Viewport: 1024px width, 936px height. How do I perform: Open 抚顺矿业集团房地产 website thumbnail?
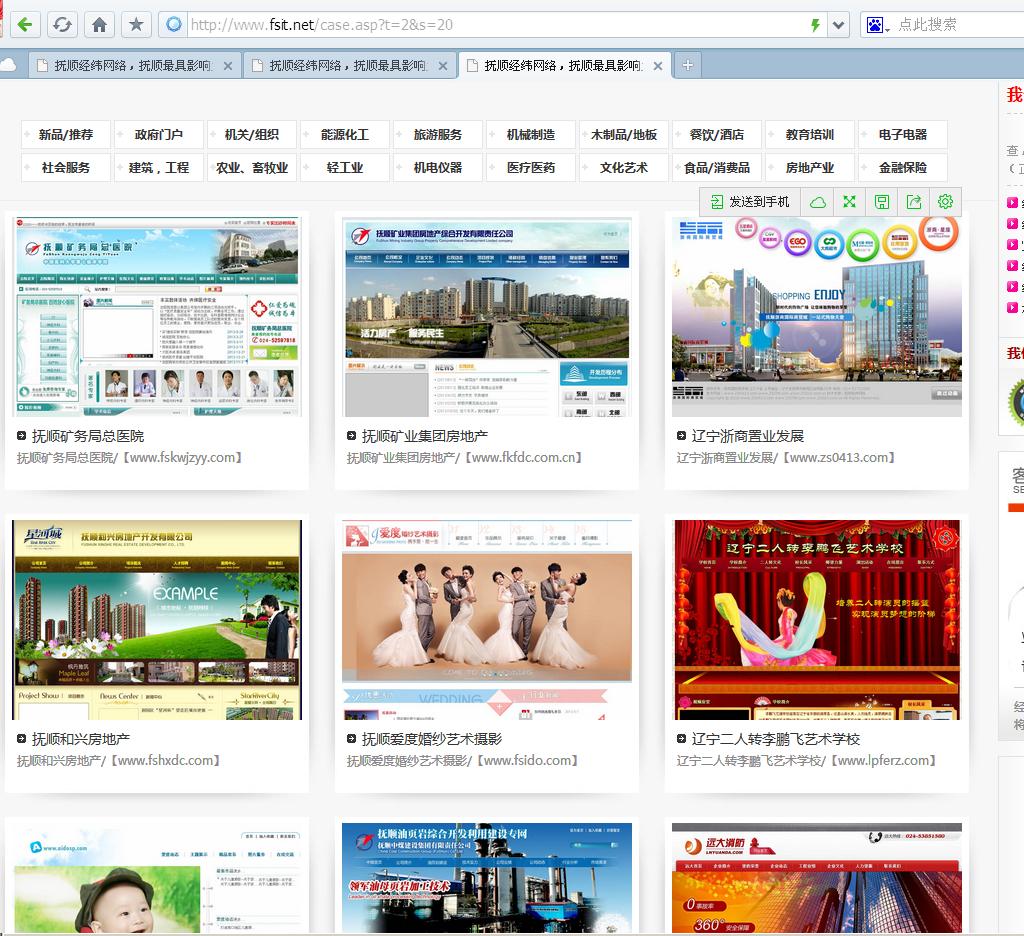tap(487, 317)
